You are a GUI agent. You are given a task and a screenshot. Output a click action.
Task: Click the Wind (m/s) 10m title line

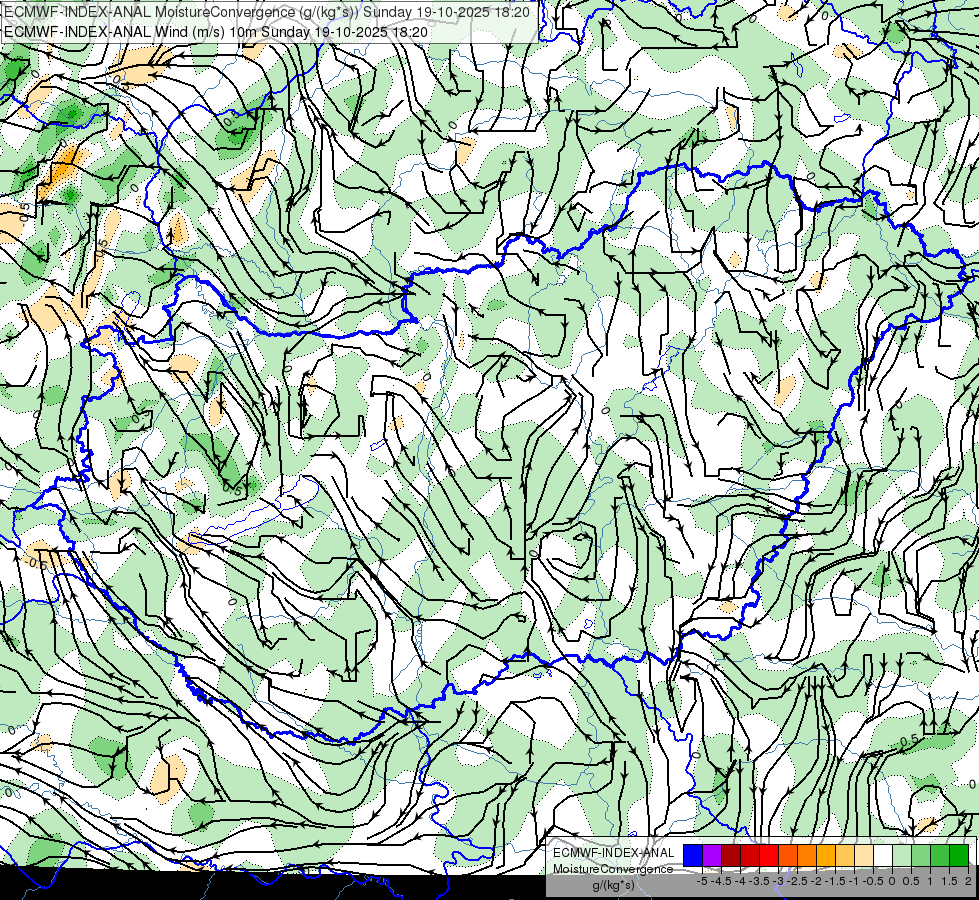pos(216,32)
